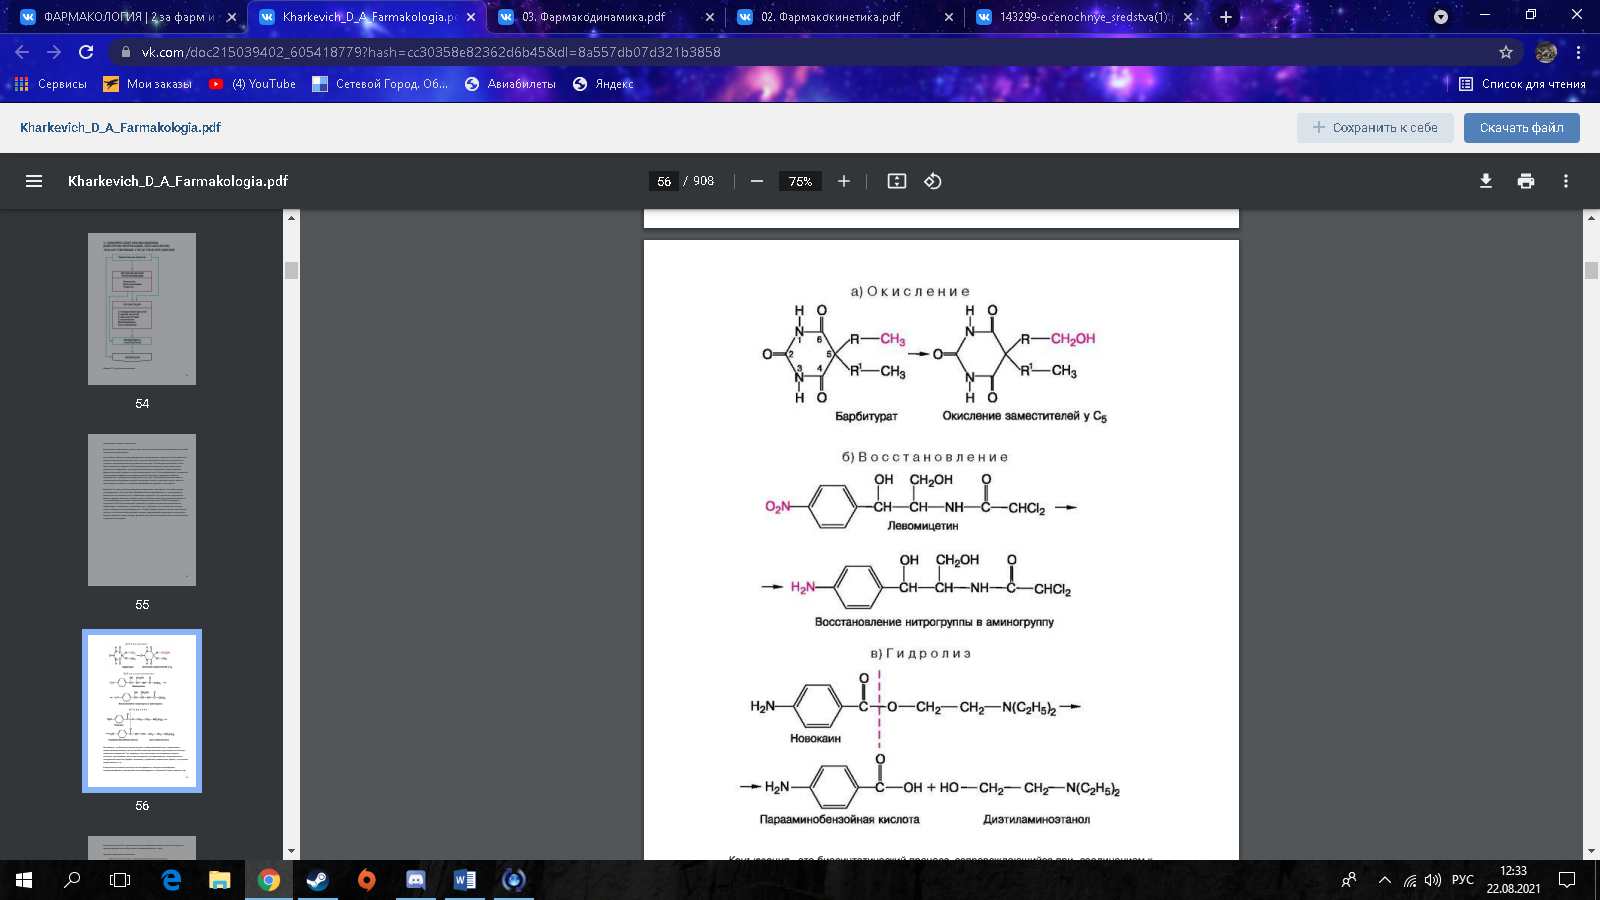The image size is (1600, 900).
Task: Open the Chrome three-dot menu
Action: pyautogui.click(x=1579, y=52)
